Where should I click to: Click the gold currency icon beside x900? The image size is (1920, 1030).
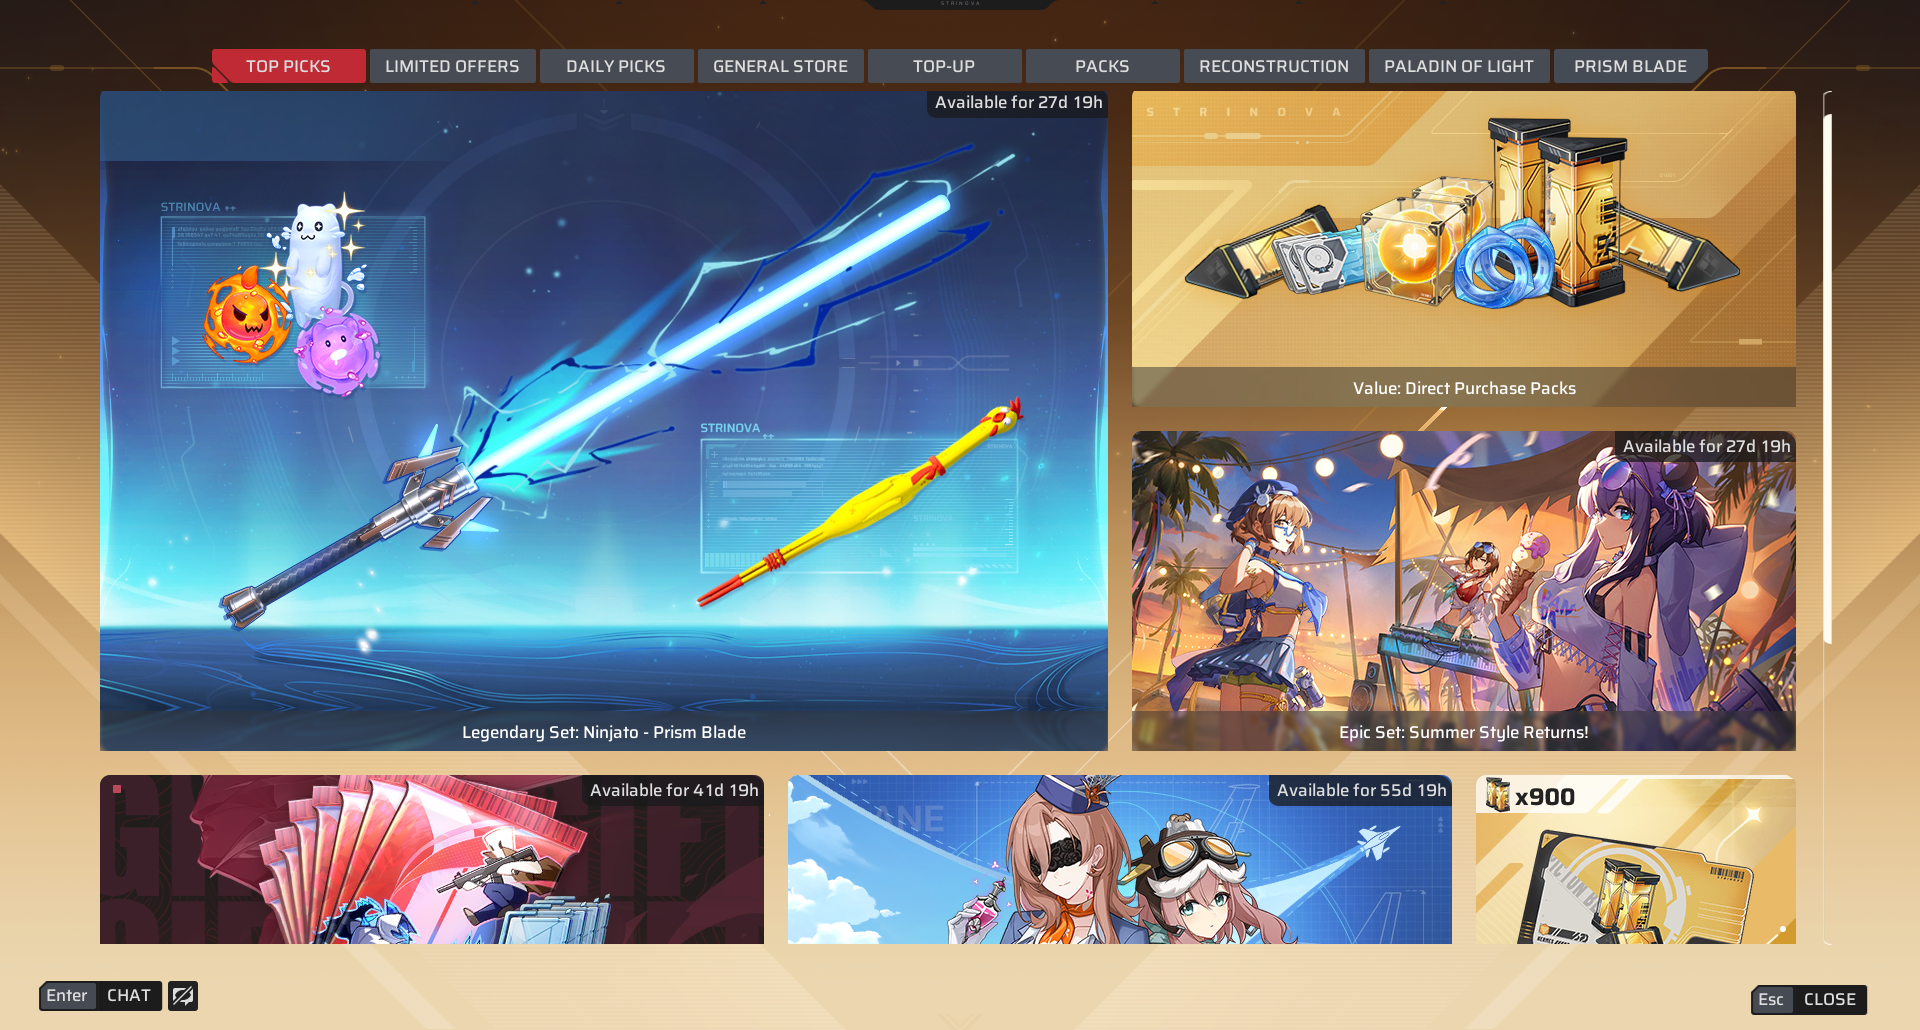coord(1497,795)
